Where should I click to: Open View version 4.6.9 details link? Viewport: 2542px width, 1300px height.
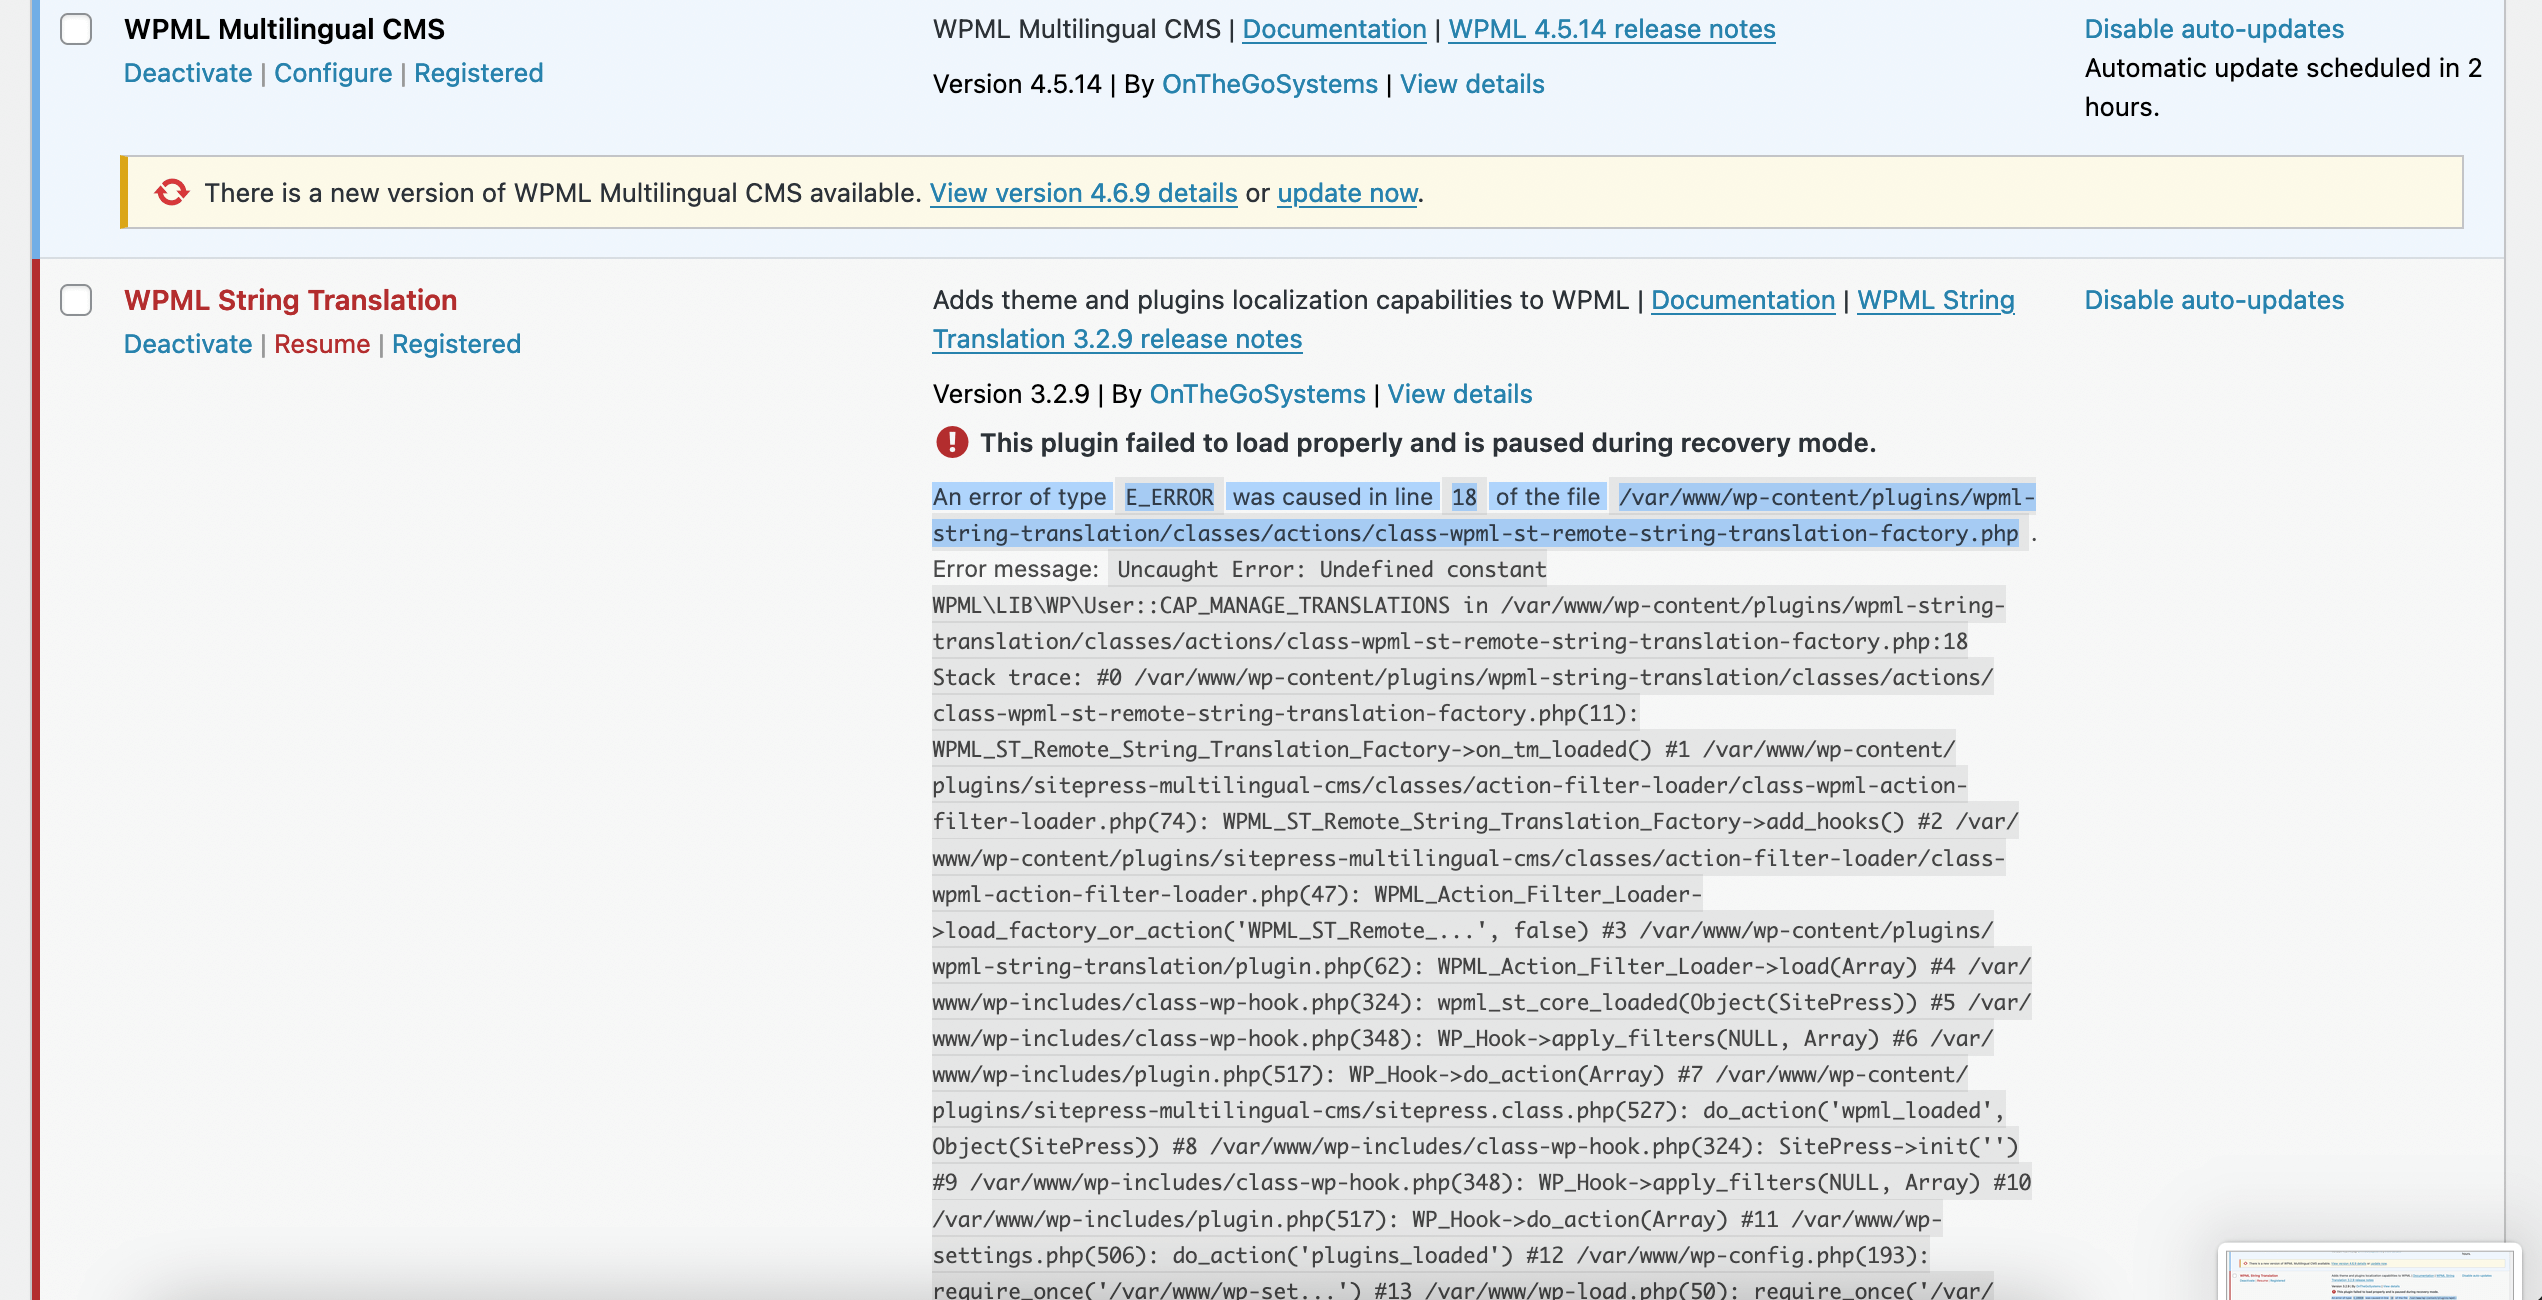[x=1084, y=193]
